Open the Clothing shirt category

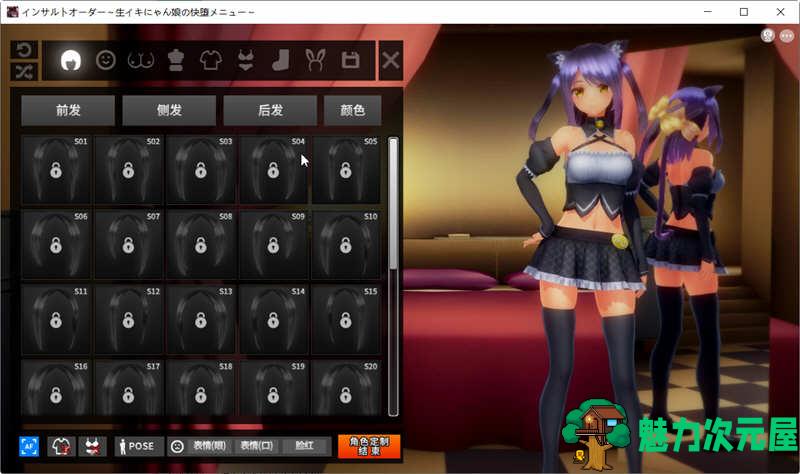pyautogui.click(x=211, y=60)
